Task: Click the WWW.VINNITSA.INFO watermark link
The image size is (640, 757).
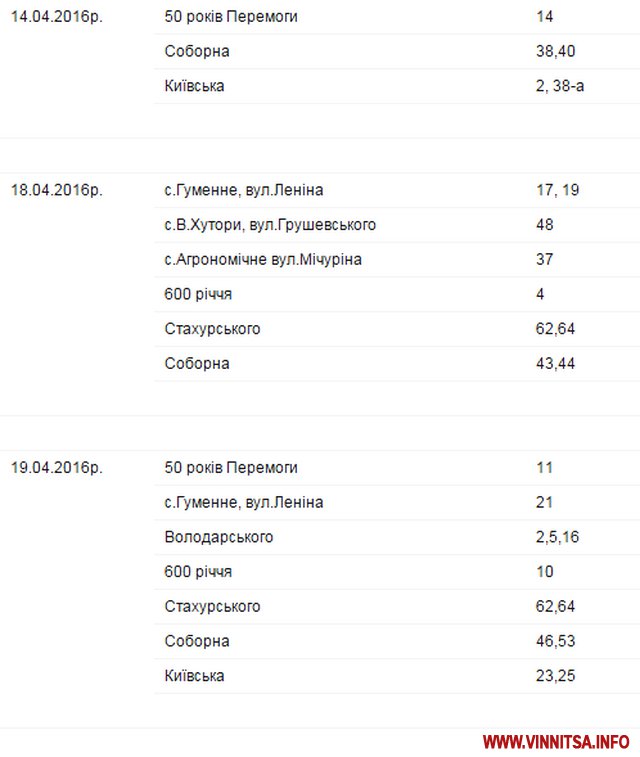Action: [556, 741]
